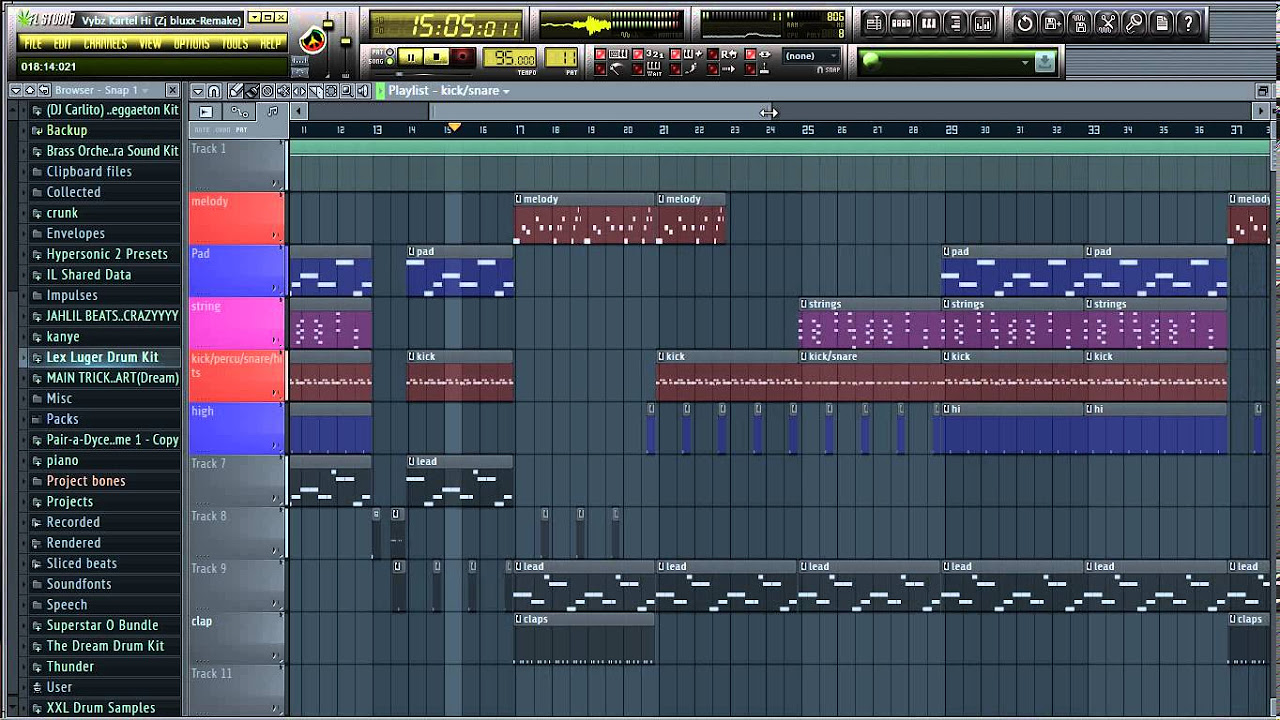Toggle the metronome switch
Viewport: 1280px width, 720px height.
tap(600, 69)
